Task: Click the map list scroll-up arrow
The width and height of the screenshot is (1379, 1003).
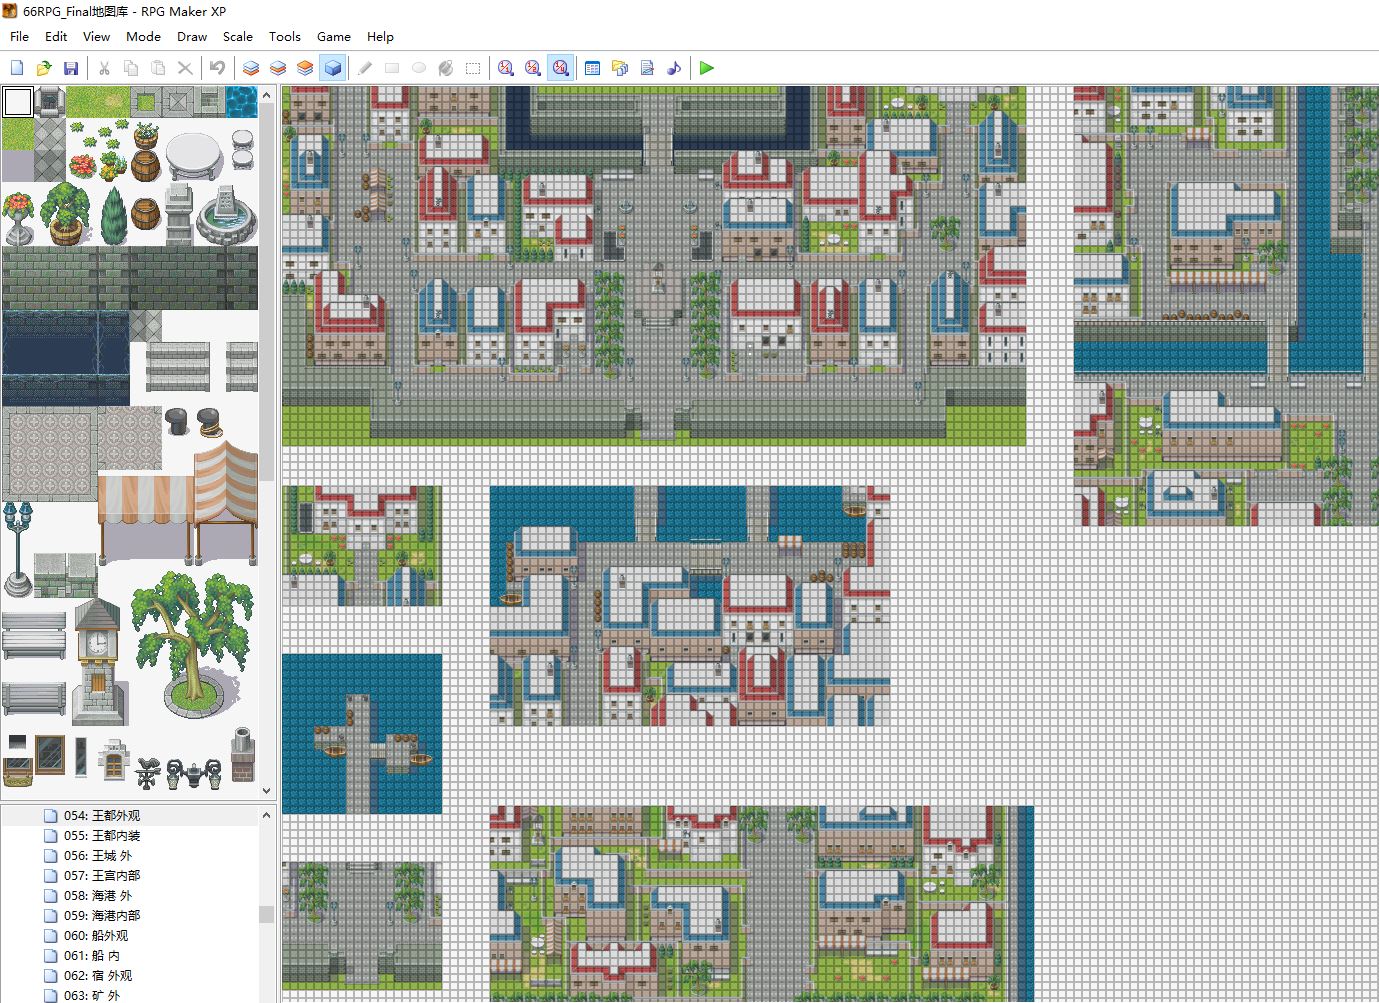Action: 266,815
